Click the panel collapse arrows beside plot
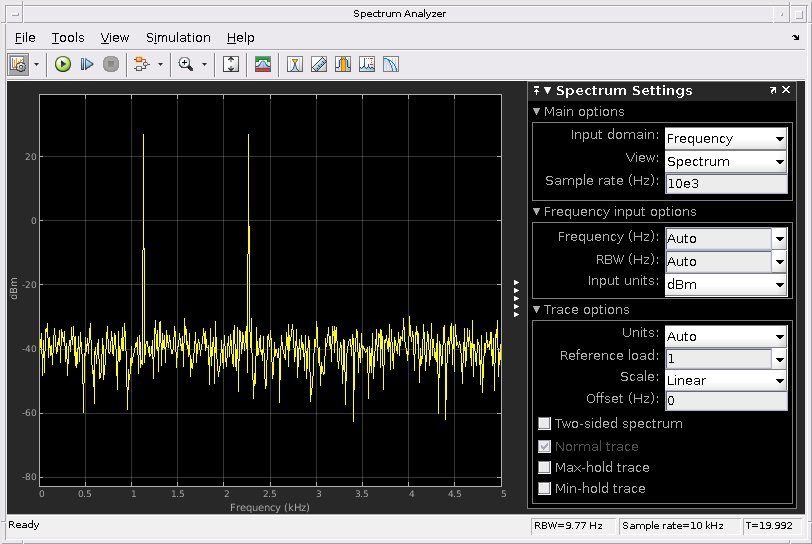The height and width of the screenshot is (544, 812). click(516, 299)
